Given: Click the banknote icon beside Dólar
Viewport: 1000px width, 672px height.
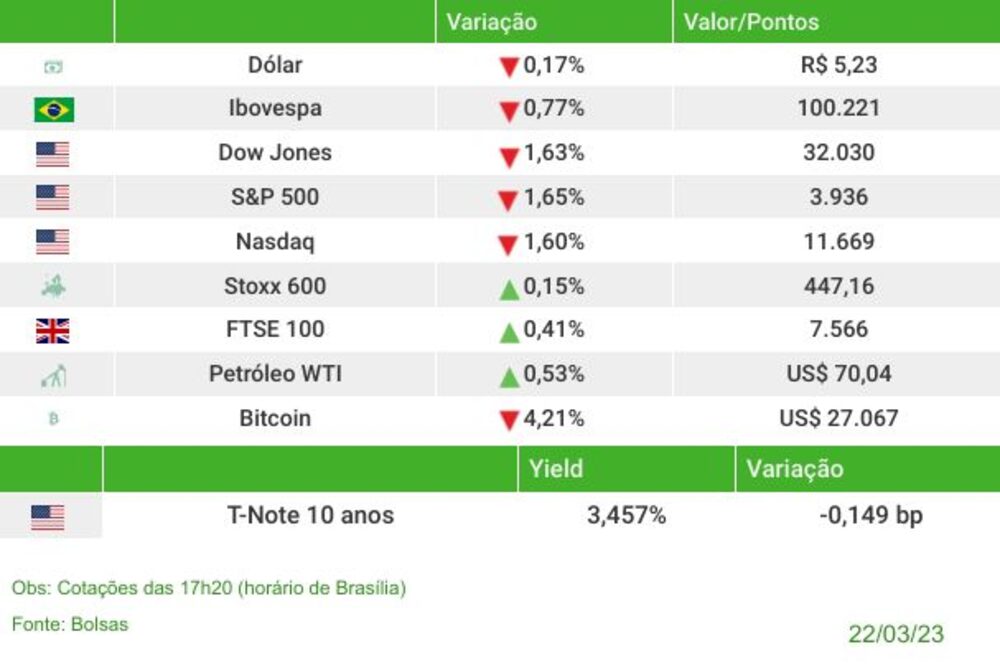Looking at the screenshot, I should pos(54,66).
